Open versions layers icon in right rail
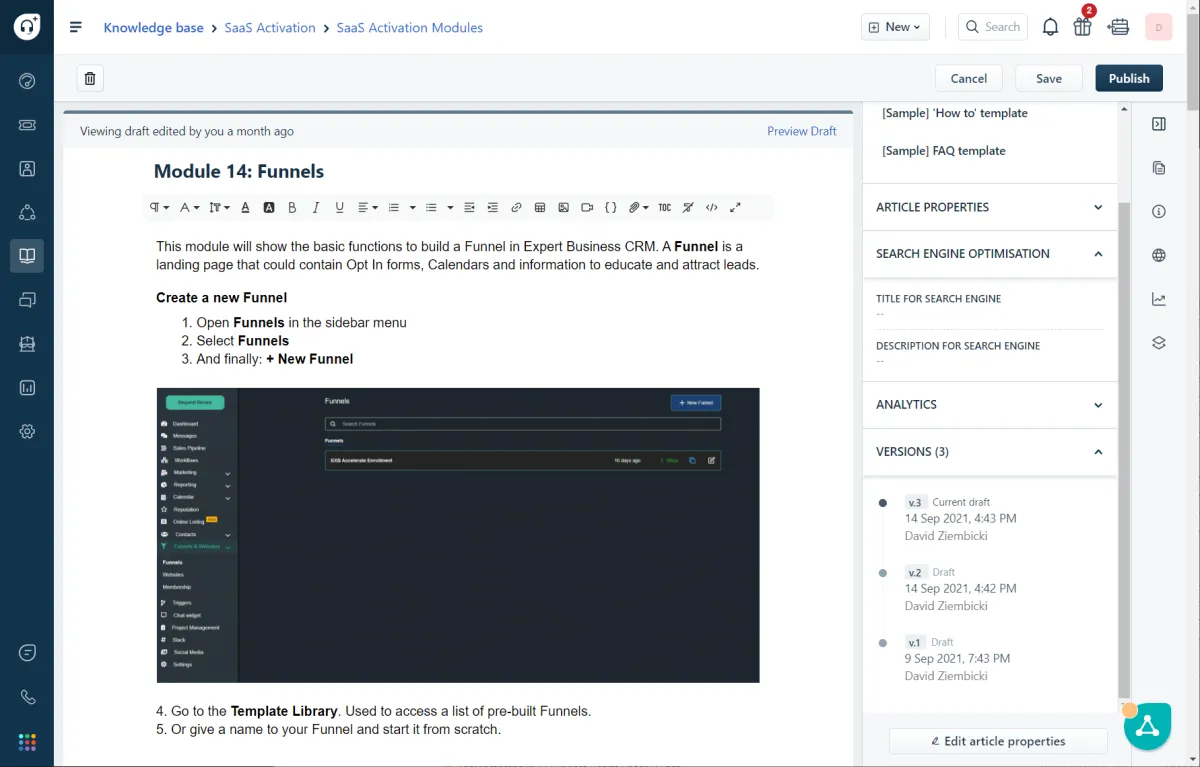Viewport: 1200px width, 767px height. pos(1159,343)
